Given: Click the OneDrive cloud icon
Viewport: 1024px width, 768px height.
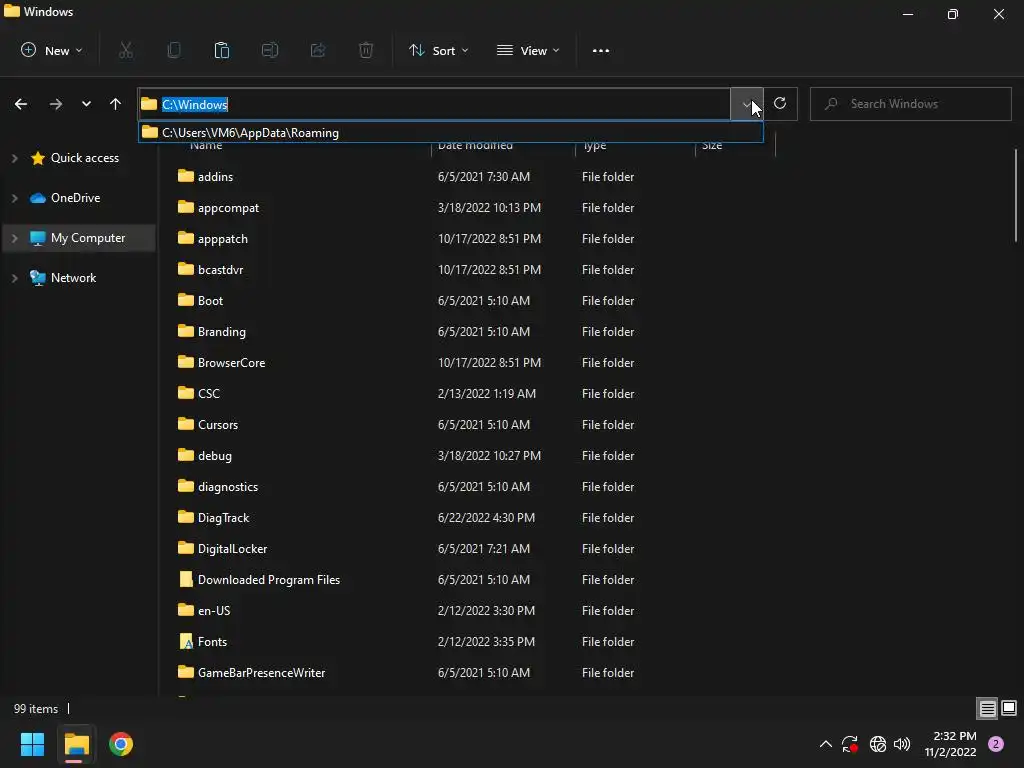Looking at the screenshot, I should pyautogui.click(x=38, y=198).
